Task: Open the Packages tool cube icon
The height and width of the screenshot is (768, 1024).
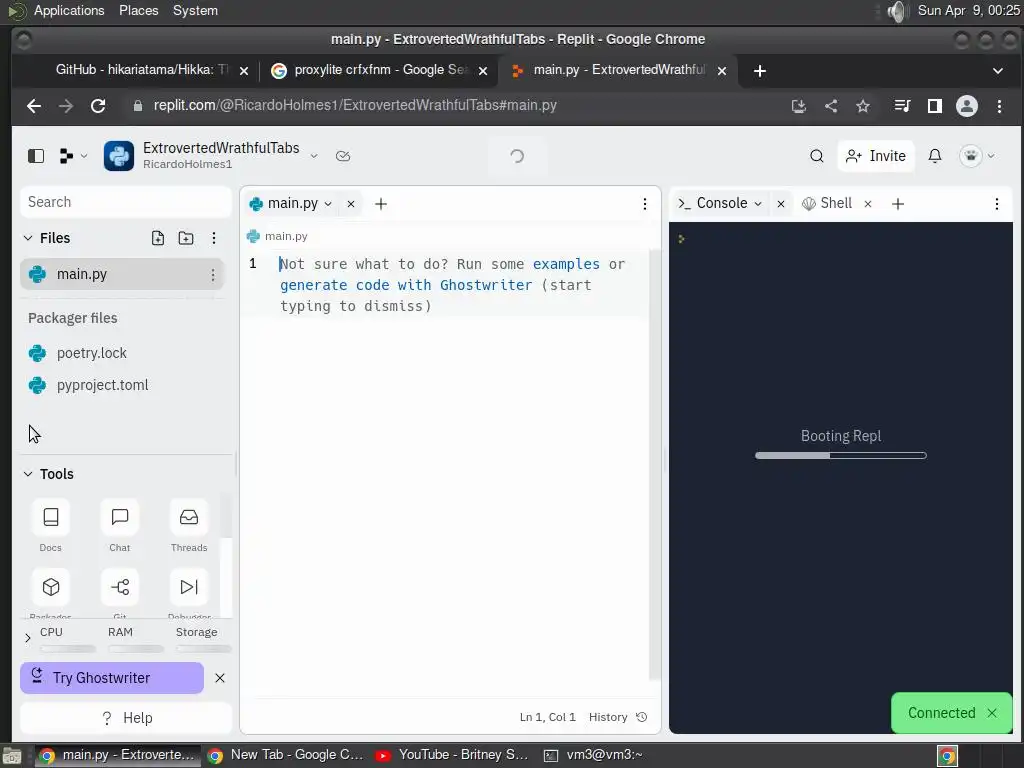Action: click(x=51, y=587)
